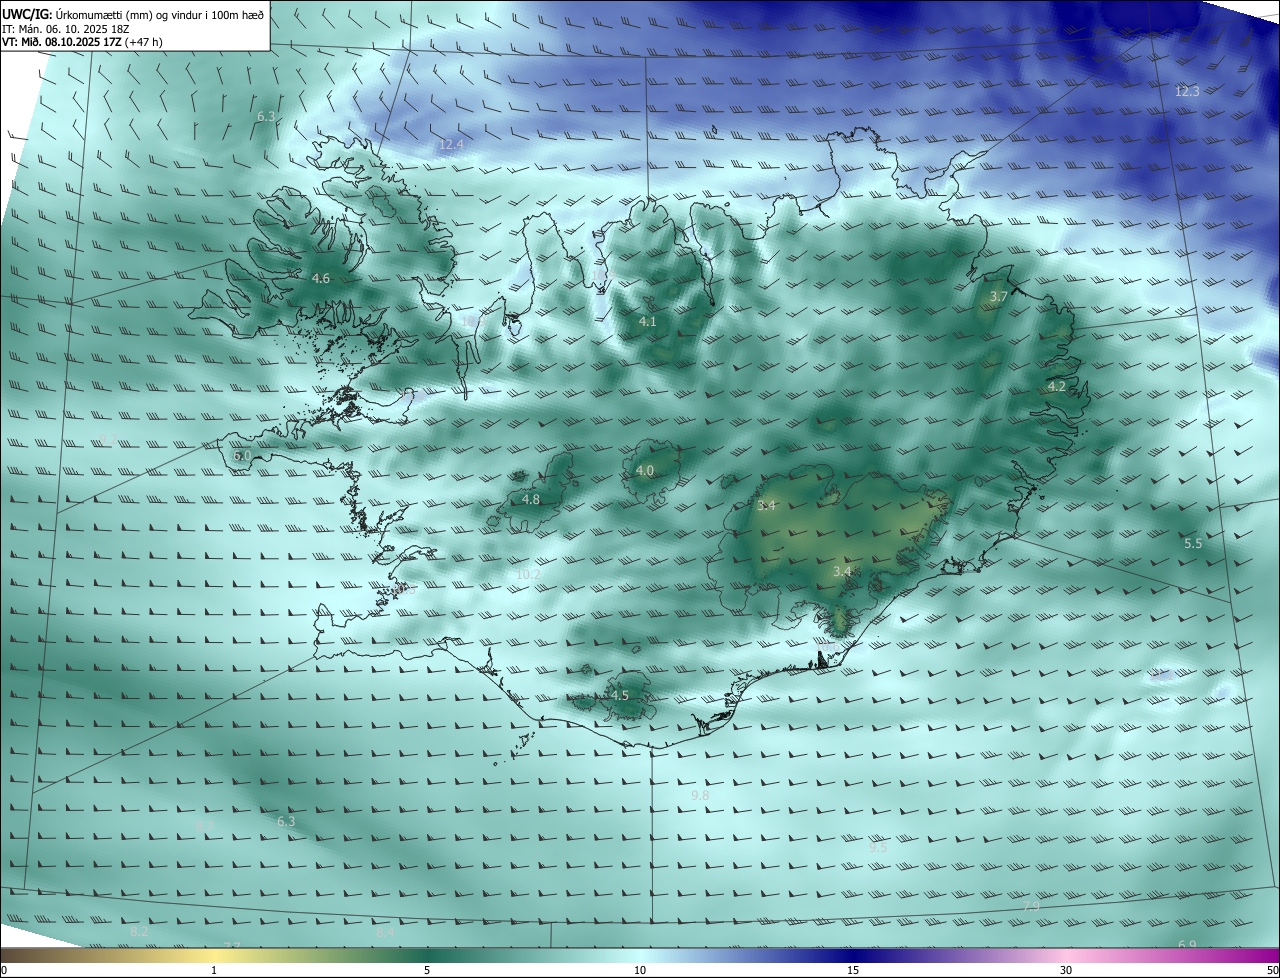The height and width of the screenshot is (978, 1280).
Task: Click the 6.9 value label
Action: click(x=1187, y=944)
